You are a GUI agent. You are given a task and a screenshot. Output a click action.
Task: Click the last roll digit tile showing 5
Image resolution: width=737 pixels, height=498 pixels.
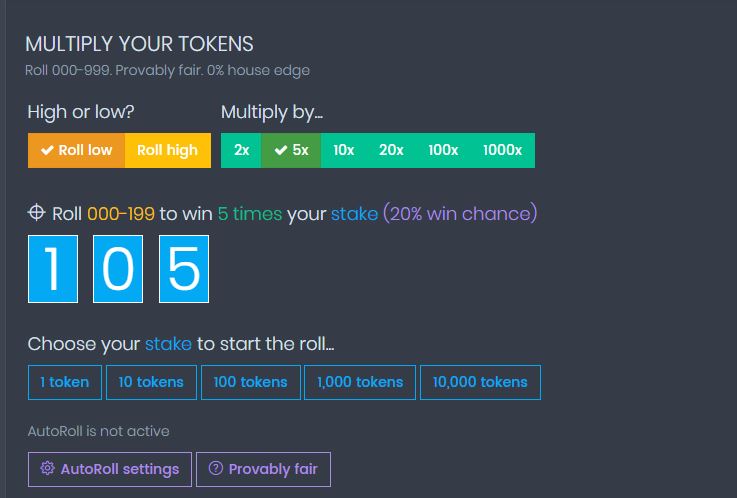(x=184, y=269)
